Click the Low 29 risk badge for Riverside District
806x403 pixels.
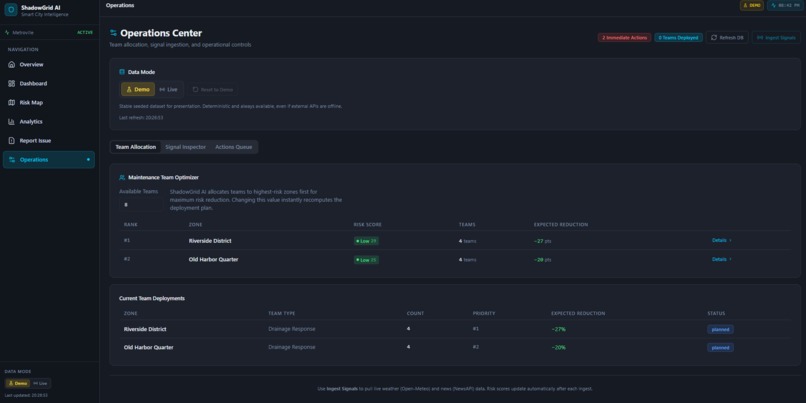366,241
